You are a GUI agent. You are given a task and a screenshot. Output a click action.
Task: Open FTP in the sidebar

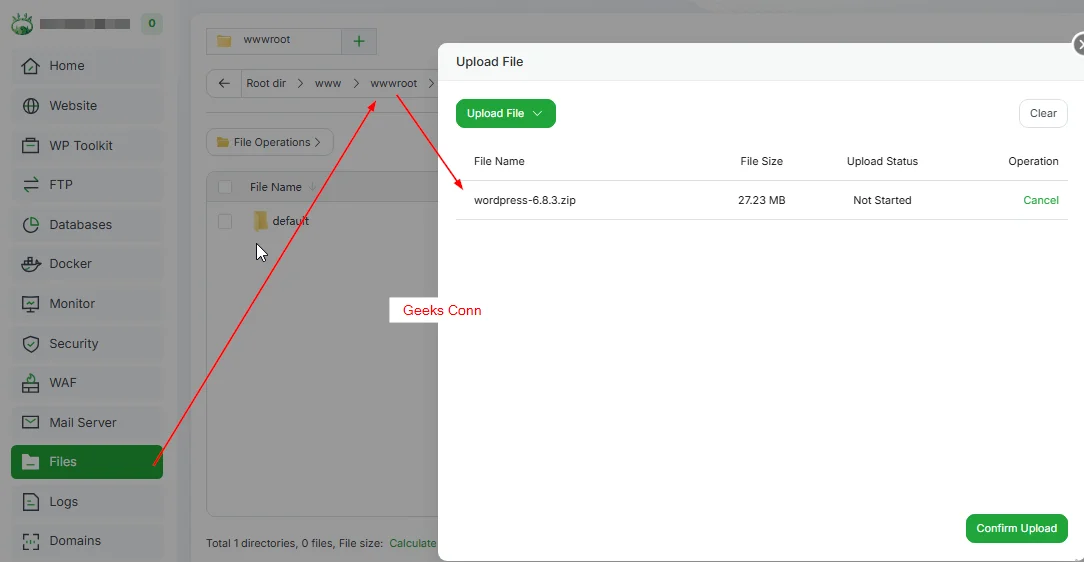87,185
